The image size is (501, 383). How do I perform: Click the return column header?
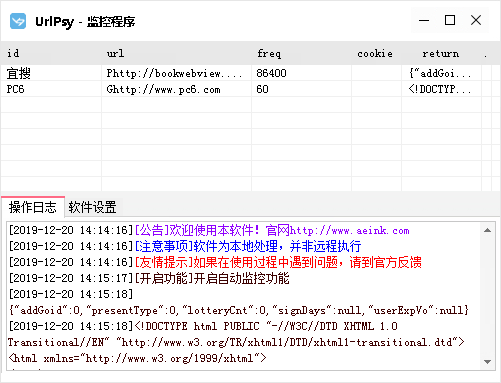(441, 53)
